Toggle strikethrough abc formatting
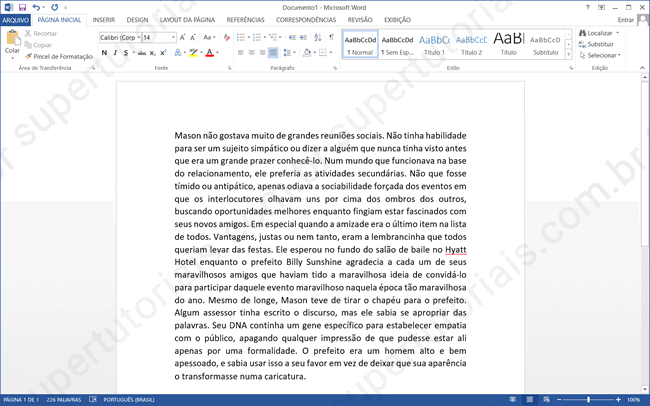 pyautogui.click(x=141, y=53)
